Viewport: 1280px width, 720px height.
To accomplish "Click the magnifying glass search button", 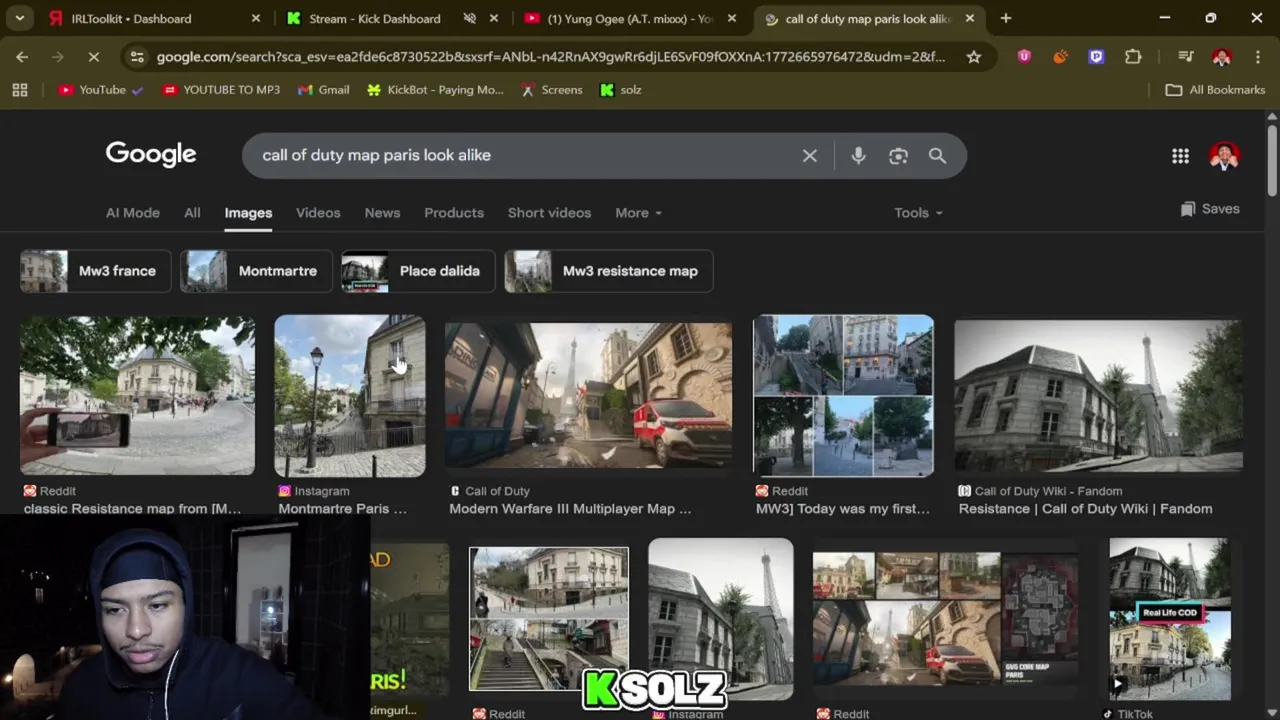I will coord(937,156).
